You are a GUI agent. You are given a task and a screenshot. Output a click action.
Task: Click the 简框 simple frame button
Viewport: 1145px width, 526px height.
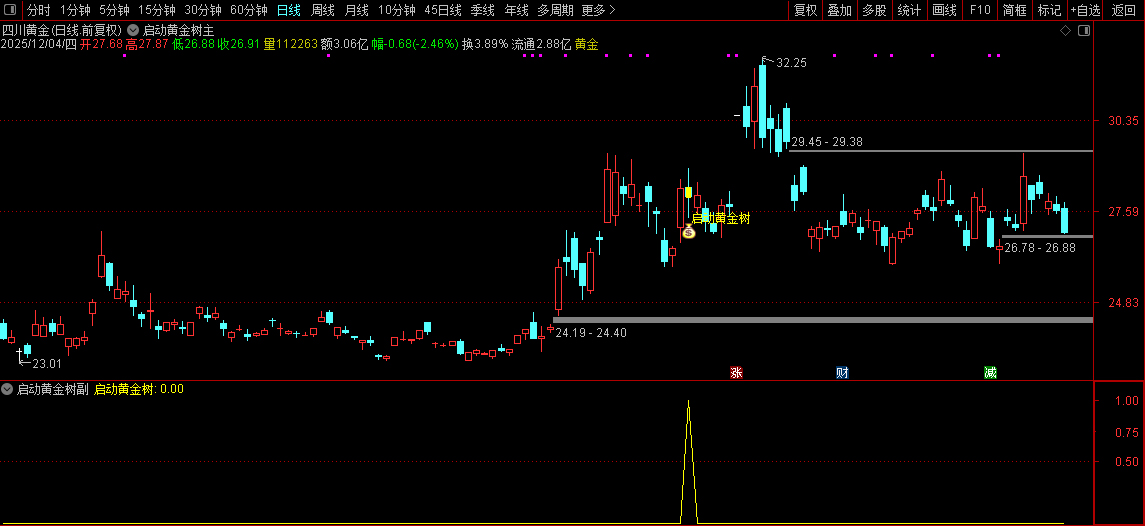click(1015, 10)
